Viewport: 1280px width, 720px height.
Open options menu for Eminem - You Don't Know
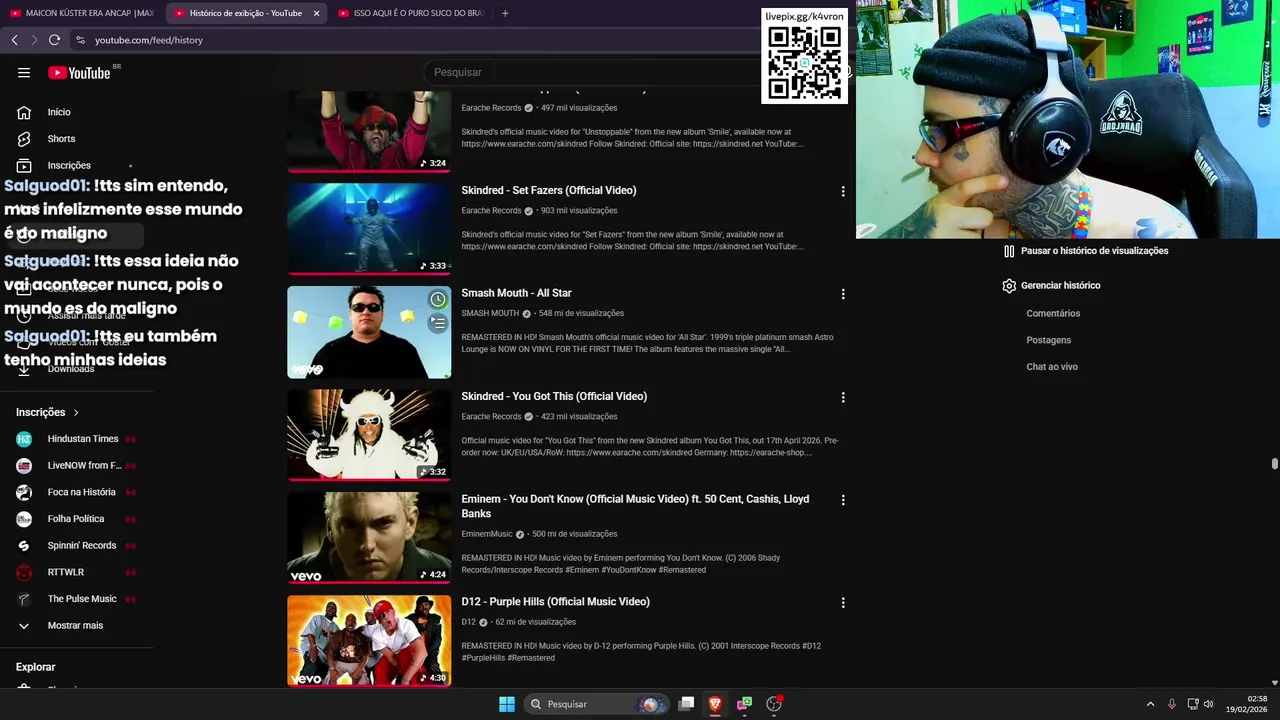(843, 500)
